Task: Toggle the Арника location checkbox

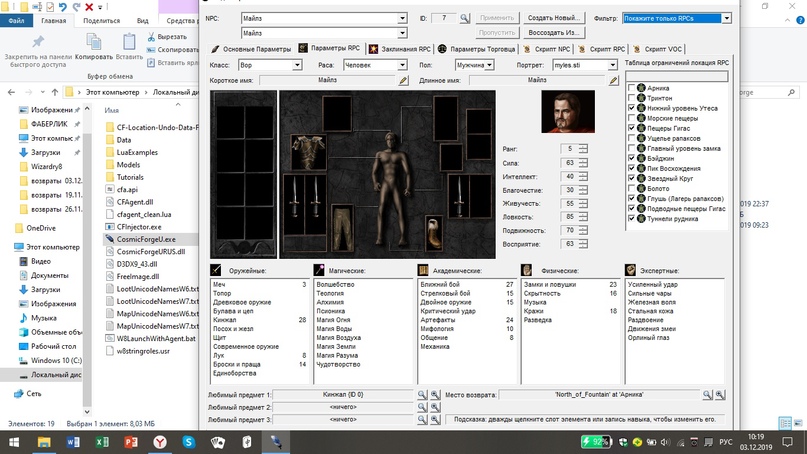Action: [x=630, y=88]
